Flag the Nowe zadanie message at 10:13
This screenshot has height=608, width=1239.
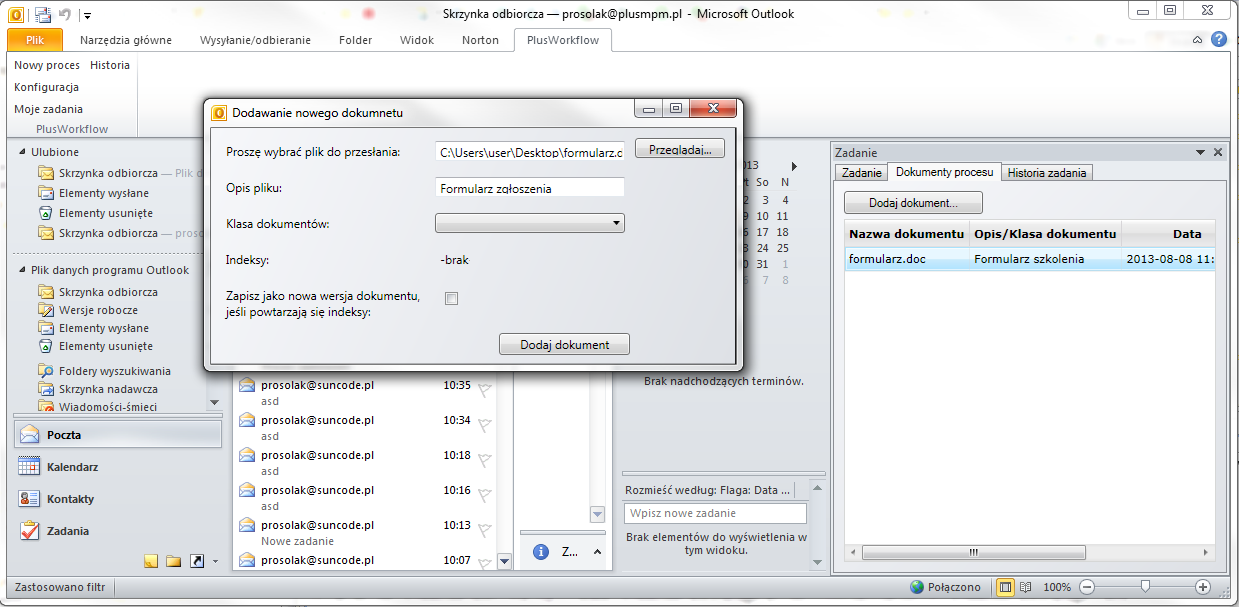[x=484, y=528]
